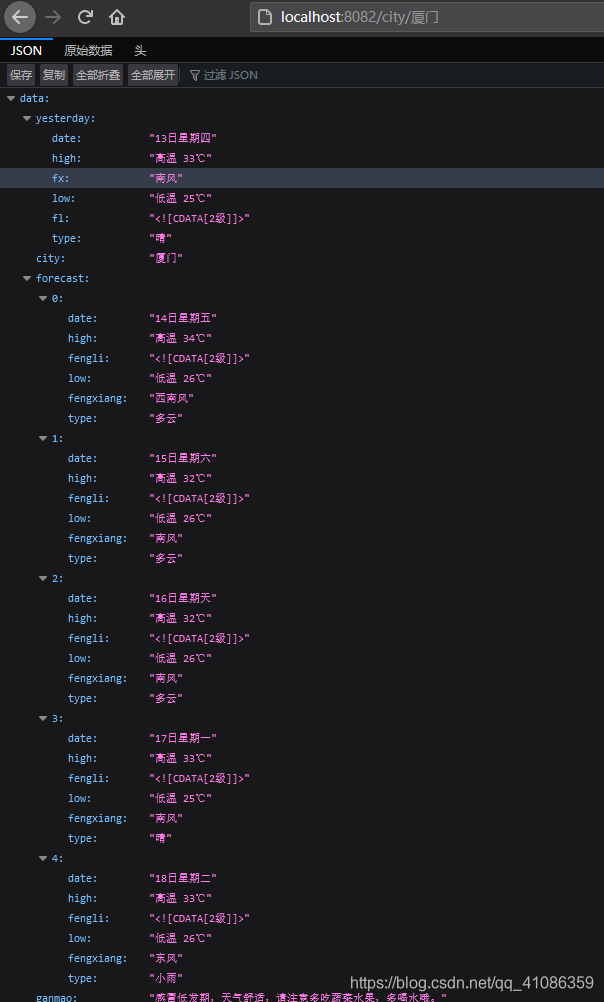Select the JSON viewer tab
The image size is (604, 1002).
click(24, 50)
